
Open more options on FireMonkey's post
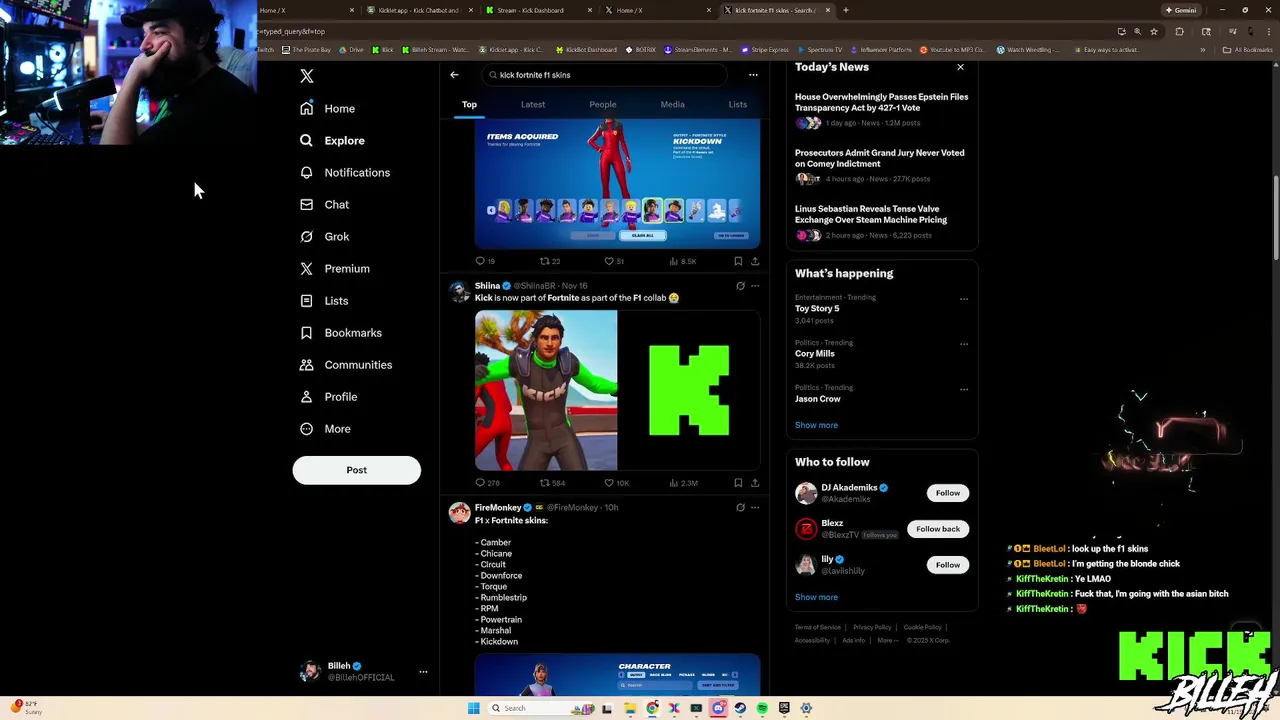point(755,507)
